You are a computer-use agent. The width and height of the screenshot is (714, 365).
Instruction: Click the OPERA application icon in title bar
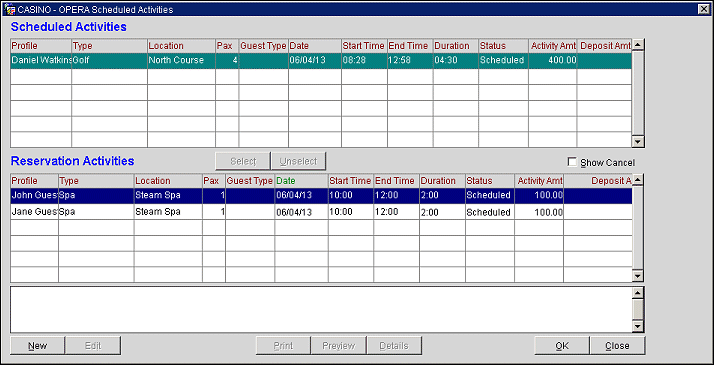point(9,9)
